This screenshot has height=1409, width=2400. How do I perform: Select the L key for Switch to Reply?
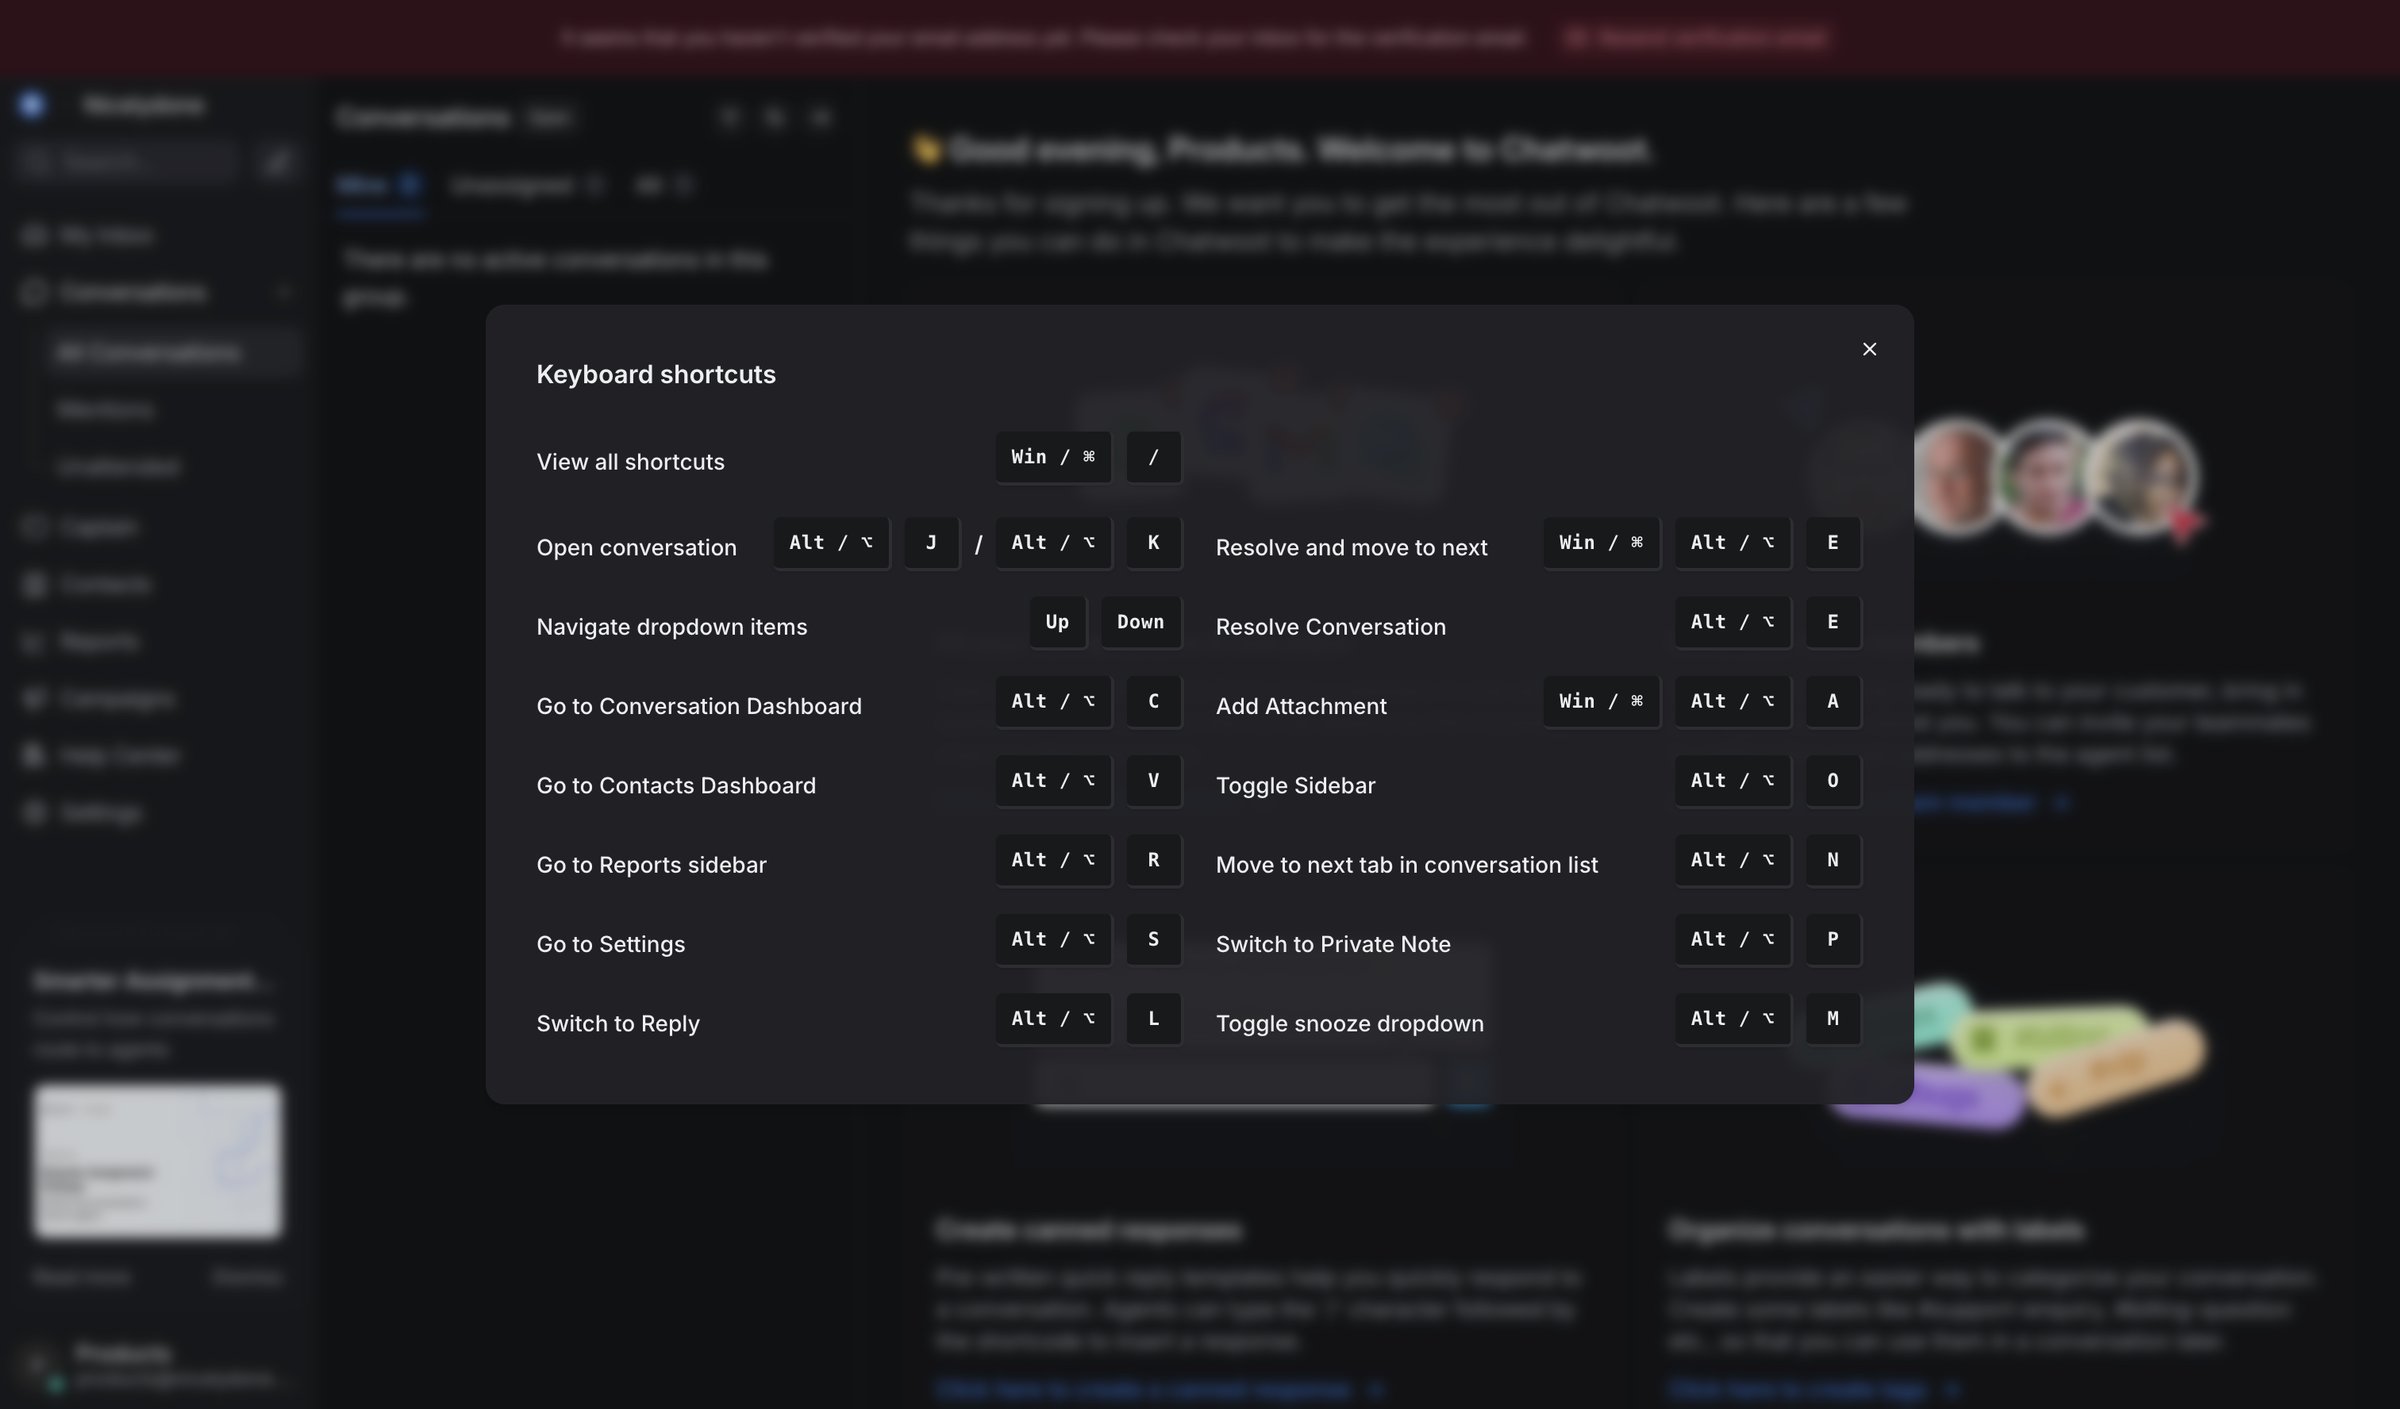pyautogui.click(x=1153, y=1019)
